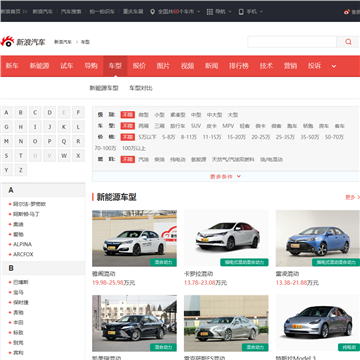Select brand letter M
Screen dimensions: 360x360
point(6,141)
